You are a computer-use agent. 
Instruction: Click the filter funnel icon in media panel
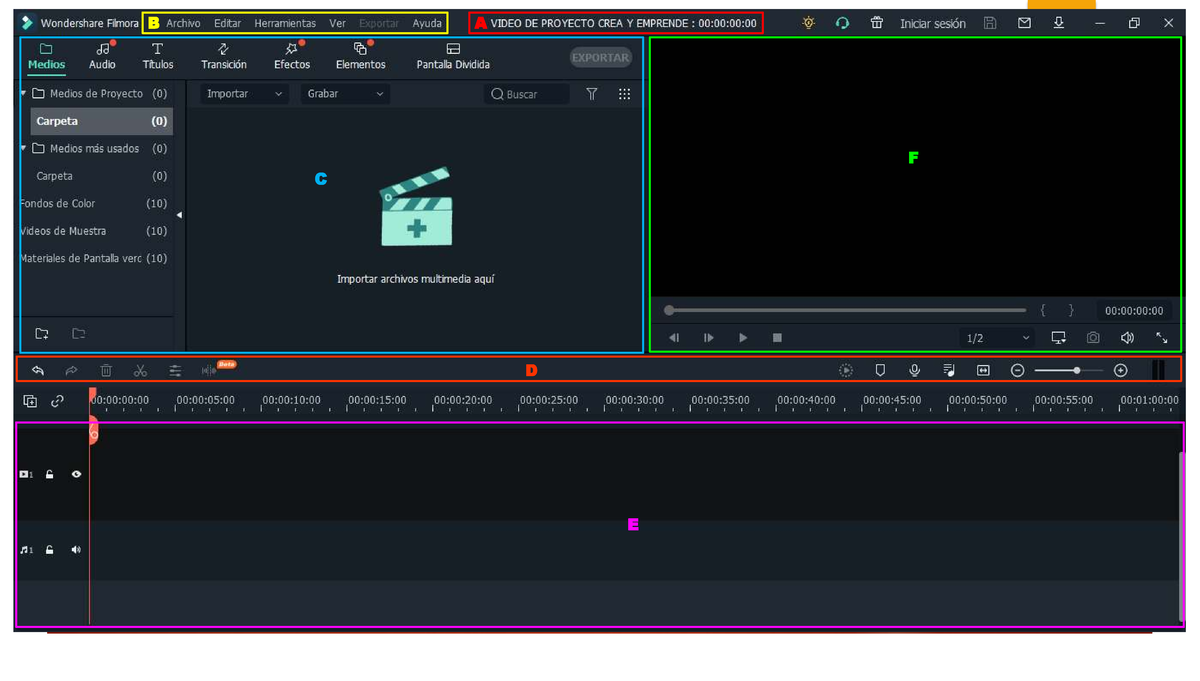tap(592, 94)
